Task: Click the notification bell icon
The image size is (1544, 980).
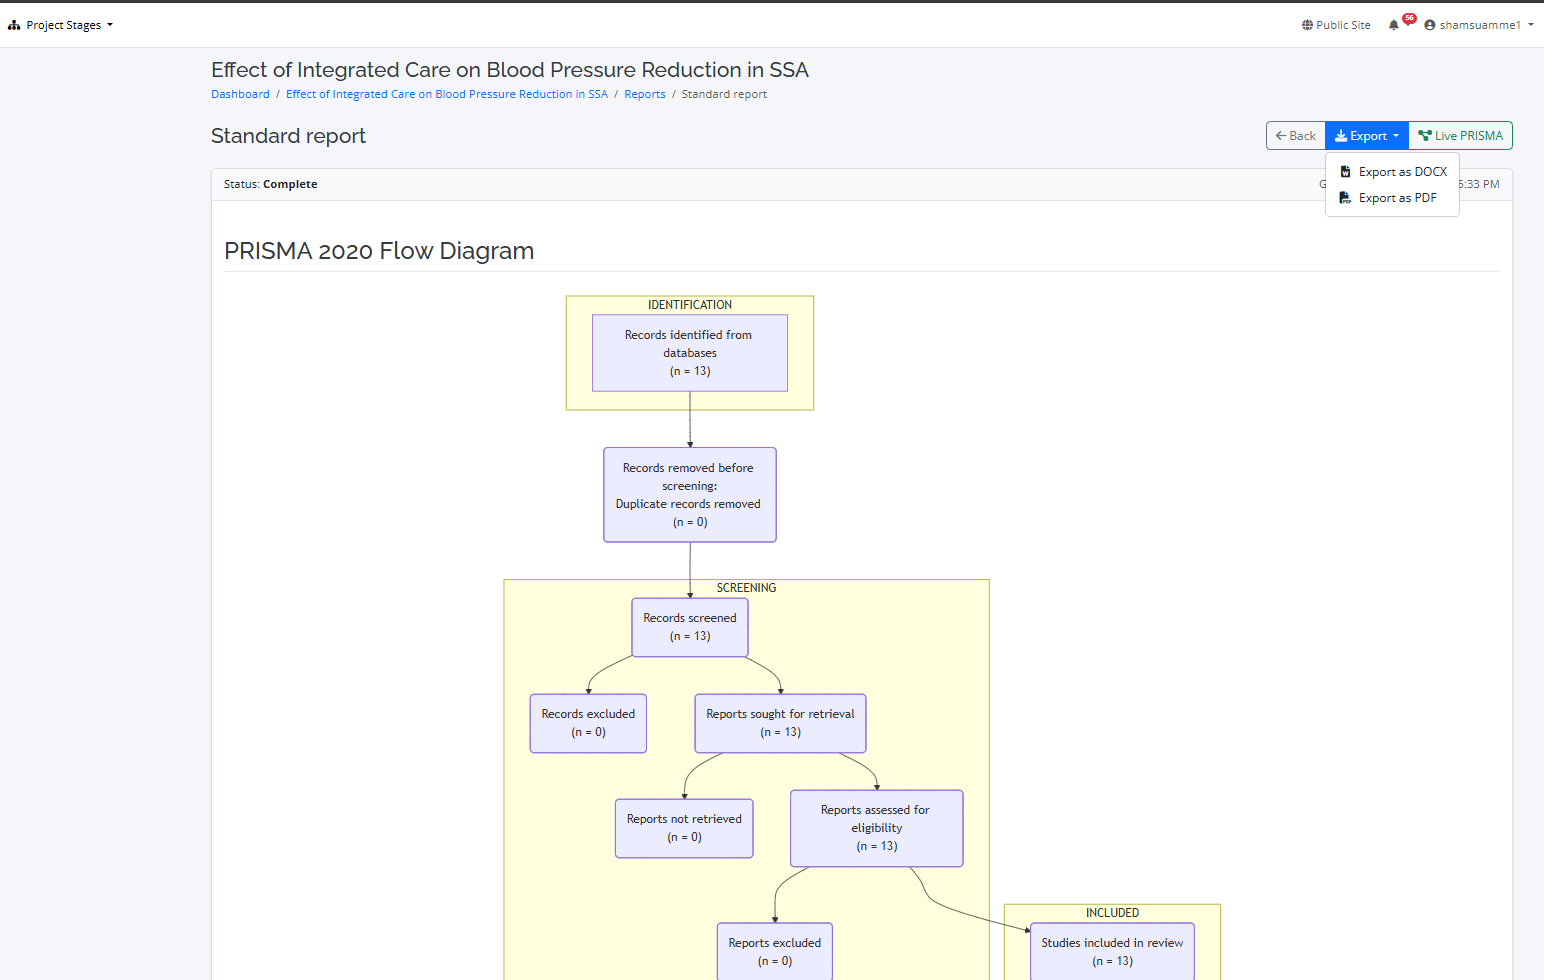Action: click(1393, 25)
